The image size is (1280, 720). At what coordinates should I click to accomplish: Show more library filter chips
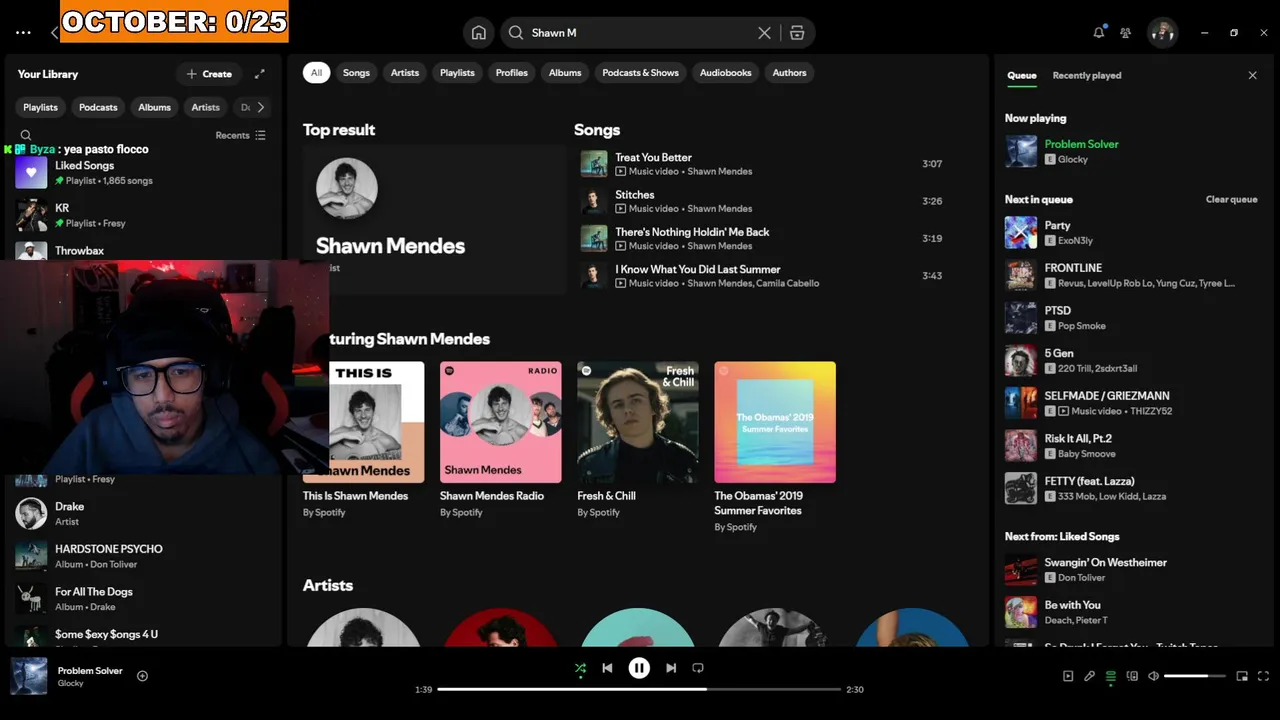click(260, 107)
